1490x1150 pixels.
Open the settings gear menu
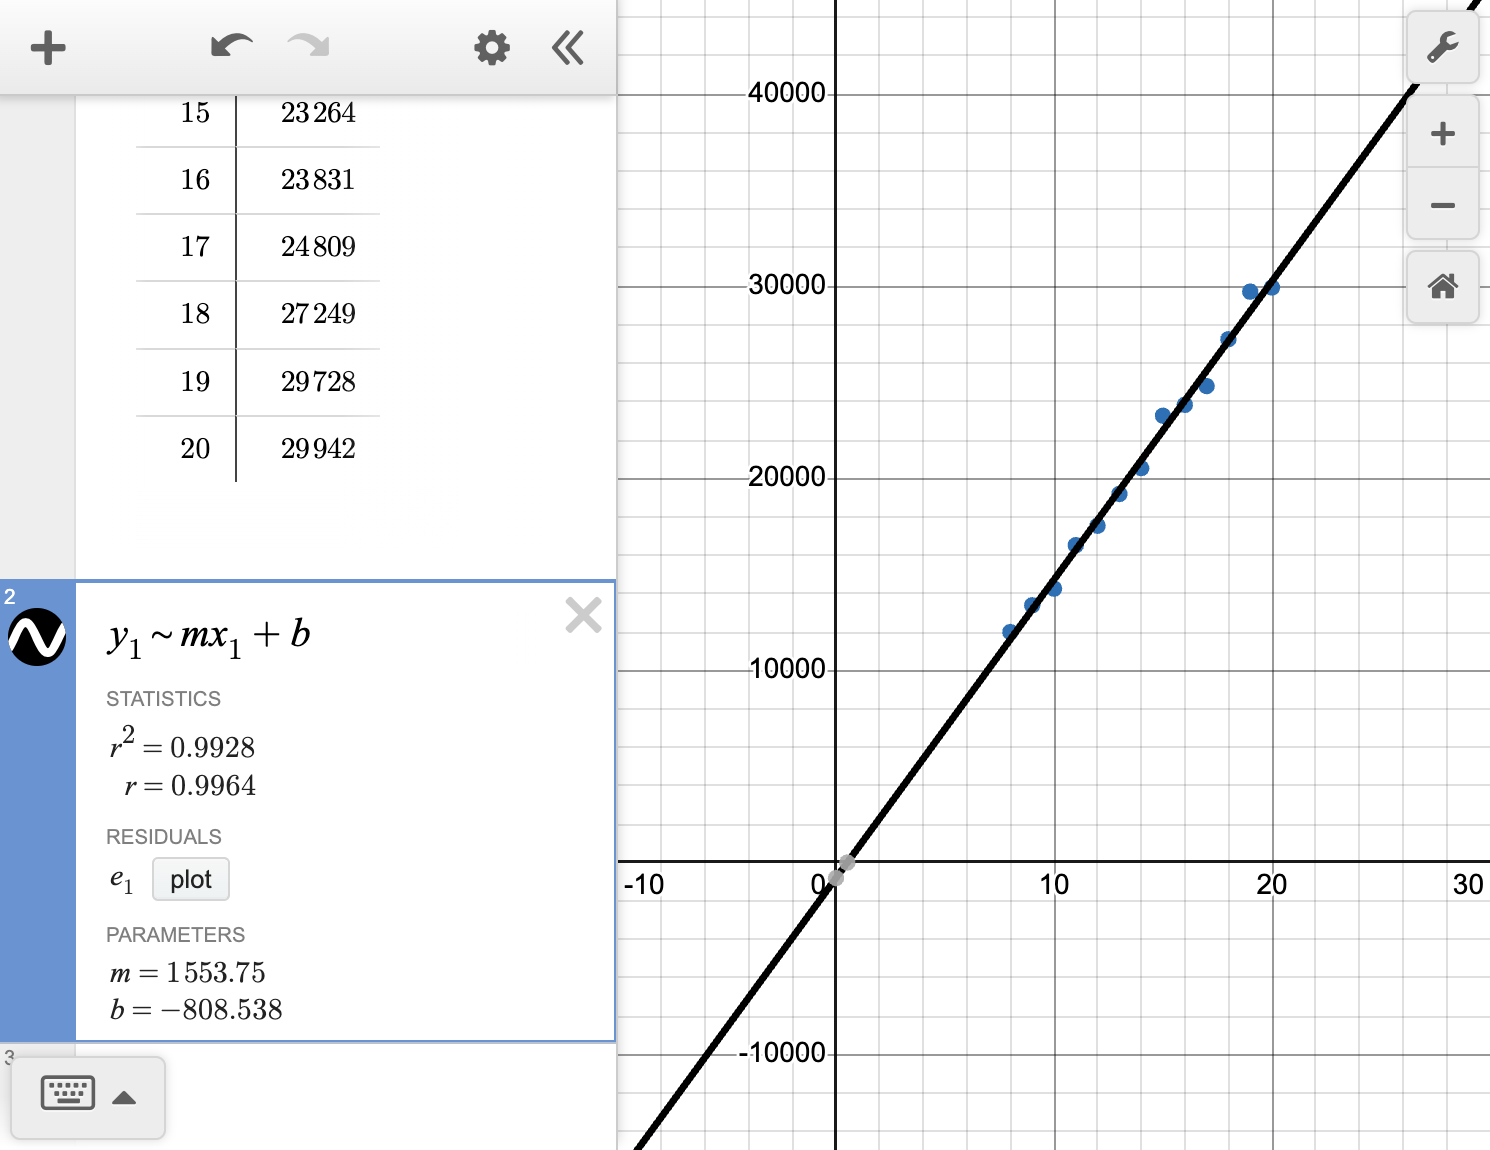point(491,46)
